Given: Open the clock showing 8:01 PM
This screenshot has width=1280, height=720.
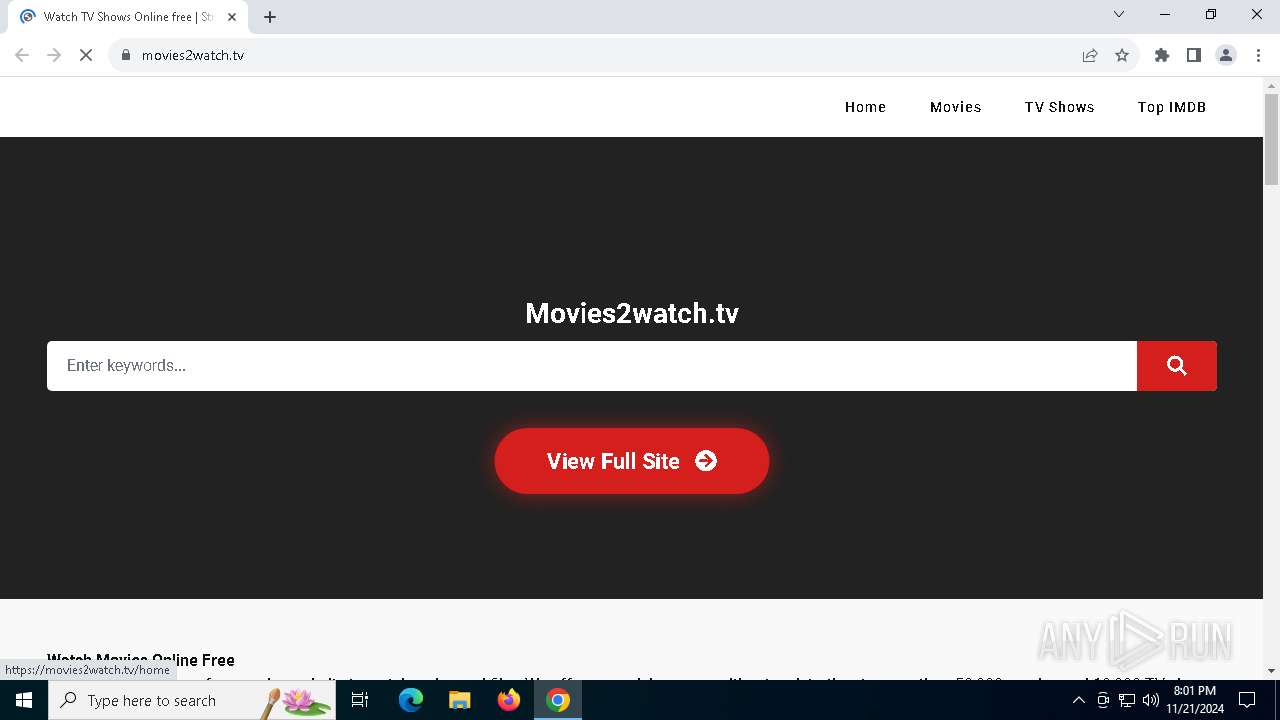Looking at the screenshot, I should (x=1195, y=700).
